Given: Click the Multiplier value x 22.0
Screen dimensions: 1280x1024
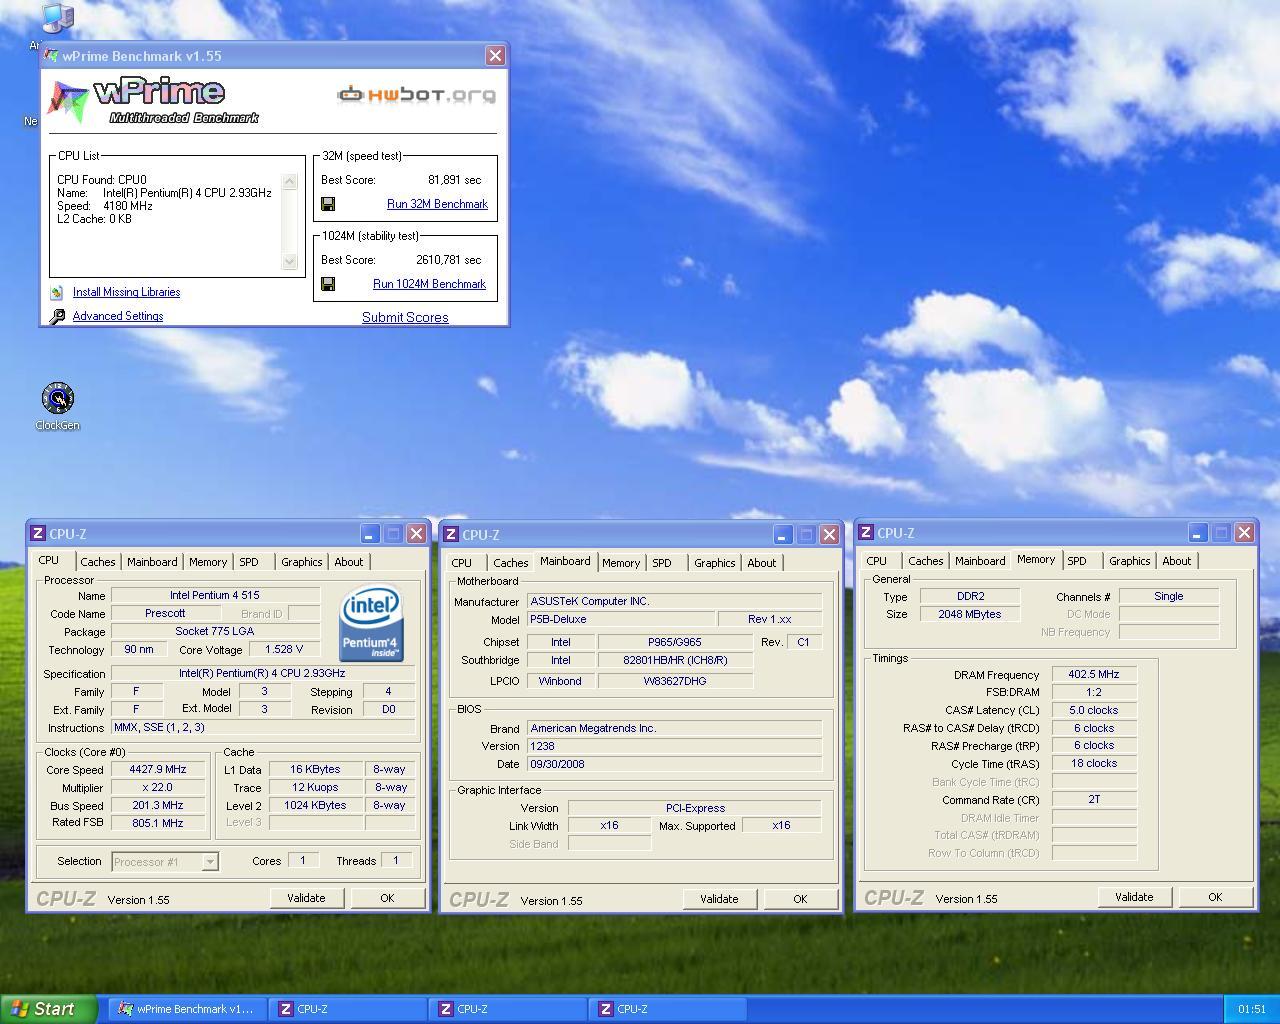Looking at the screenshot, I should [x=158, y=787].
